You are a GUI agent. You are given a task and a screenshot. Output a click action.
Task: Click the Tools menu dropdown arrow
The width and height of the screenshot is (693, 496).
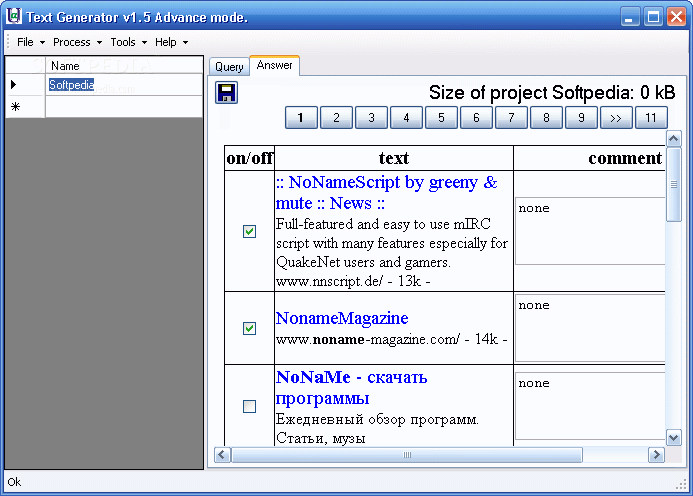(144, 42)
